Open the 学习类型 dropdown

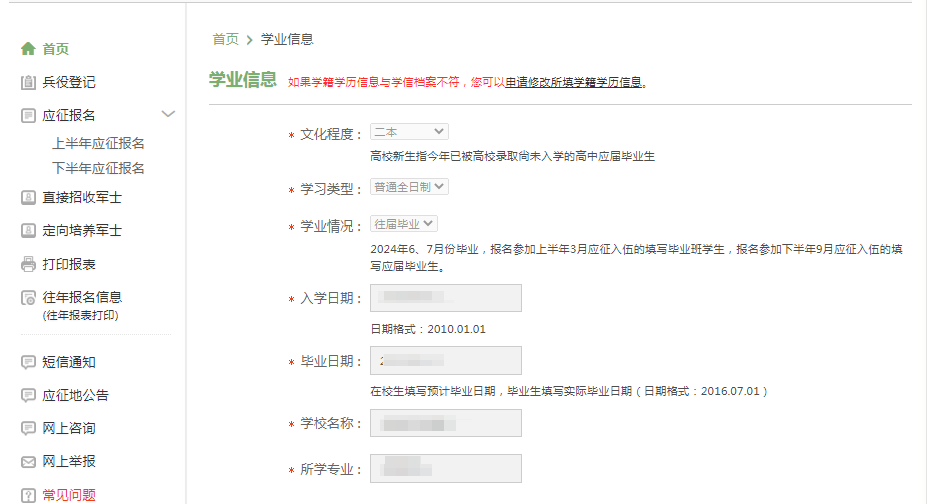pos(409,186)
